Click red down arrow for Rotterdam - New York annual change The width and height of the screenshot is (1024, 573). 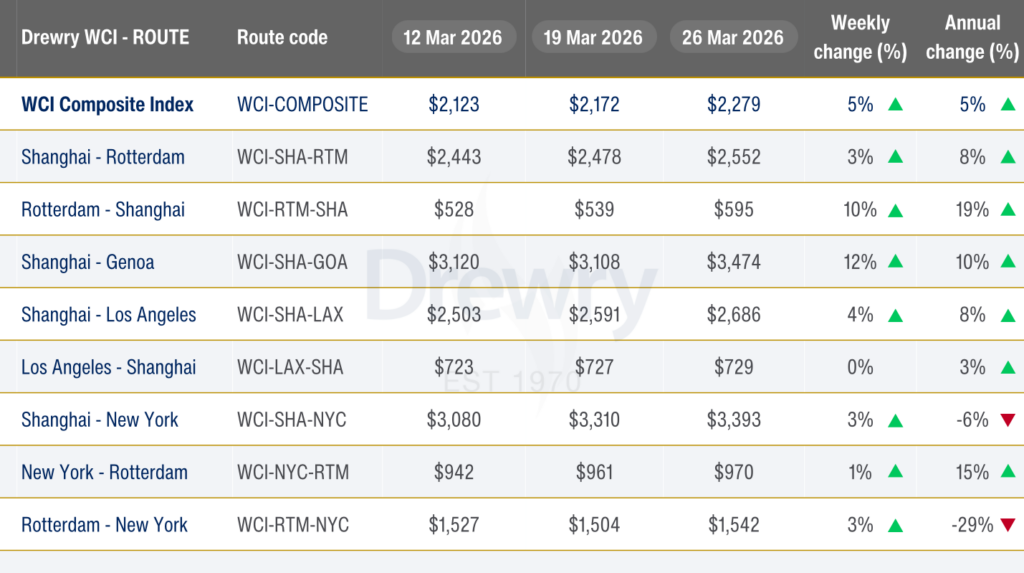[x=1007, y=524]
